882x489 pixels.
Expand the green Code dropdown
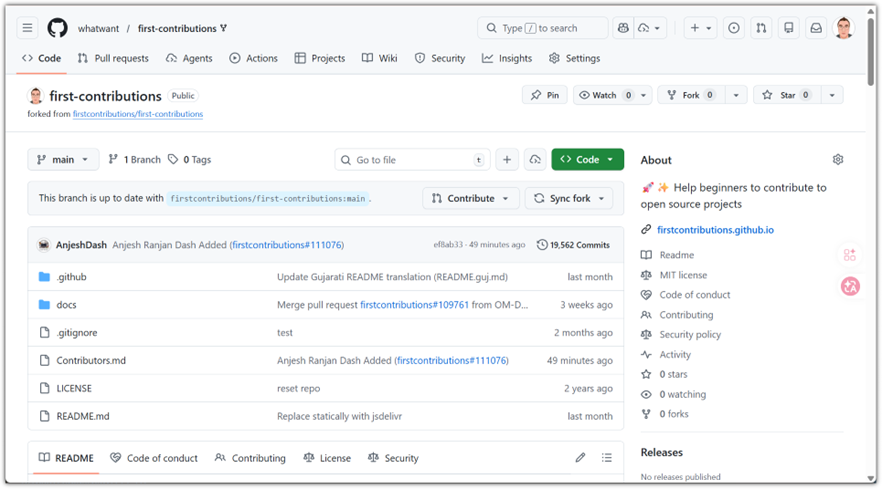click(x=587, y=159)
